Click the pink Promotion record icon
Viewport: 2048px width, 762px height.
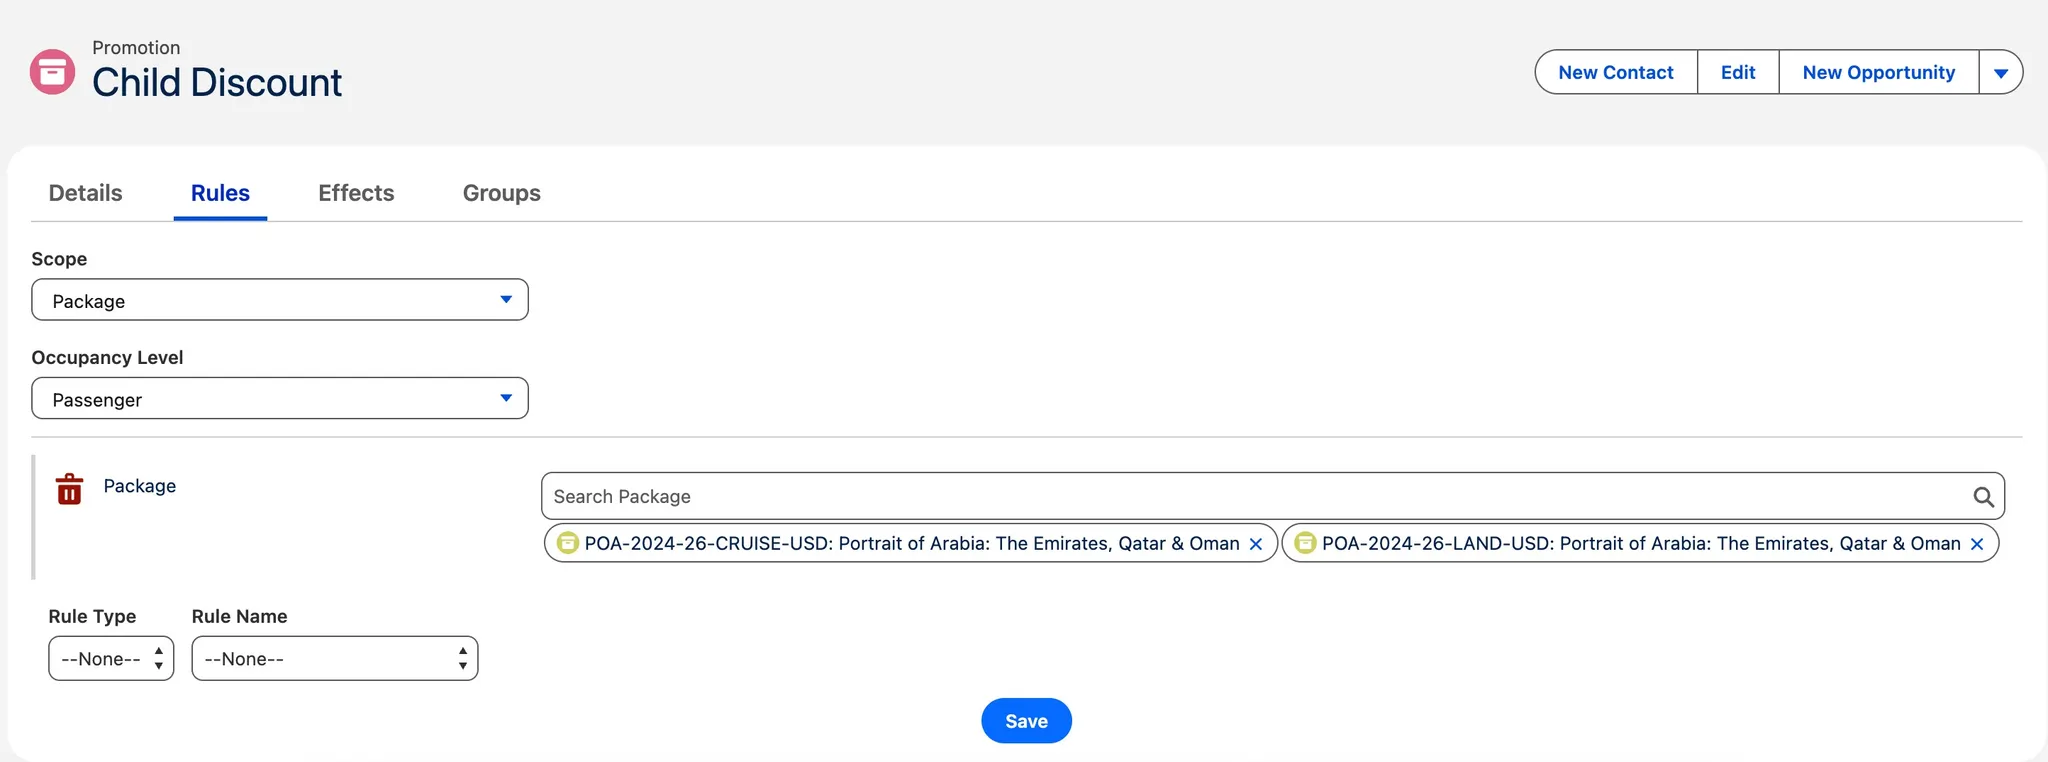point(52,72)
